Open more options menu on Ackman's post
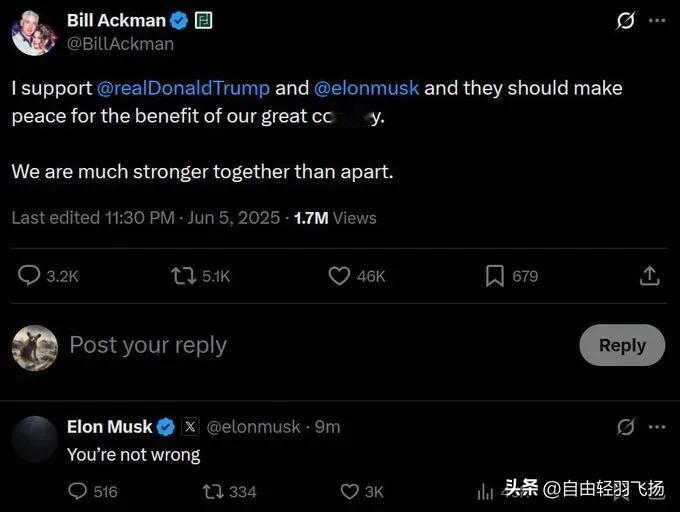Viewport: 680px width, 512px height. coord(657,21)
